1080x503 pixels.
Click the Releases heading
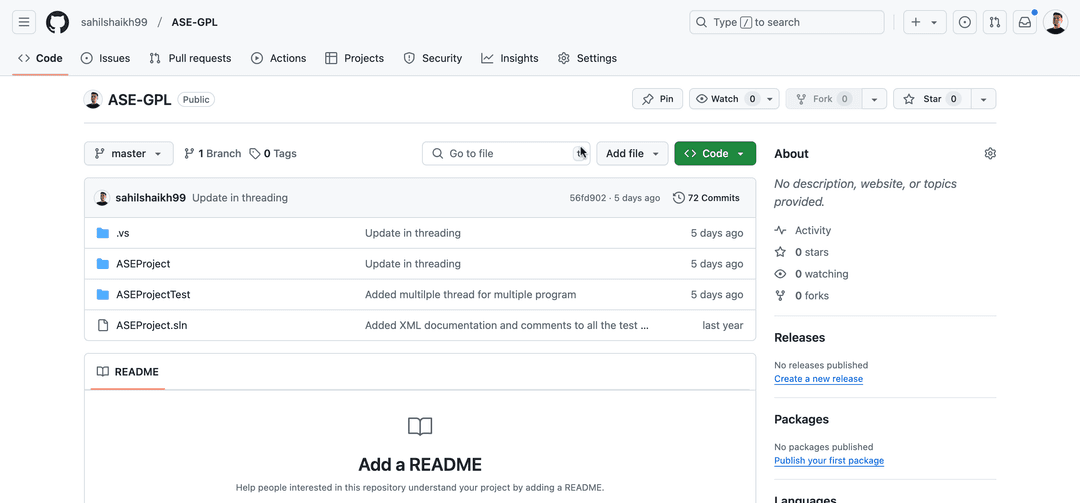(800, 338)
